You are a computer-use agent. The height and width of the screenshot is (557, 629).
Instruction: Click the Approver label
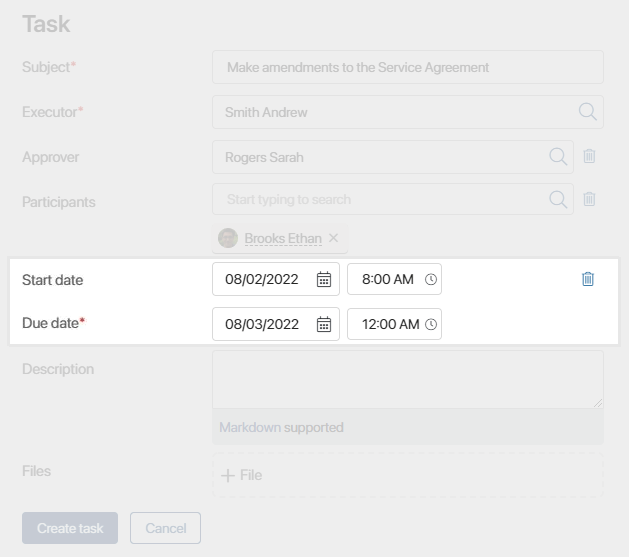51,157
